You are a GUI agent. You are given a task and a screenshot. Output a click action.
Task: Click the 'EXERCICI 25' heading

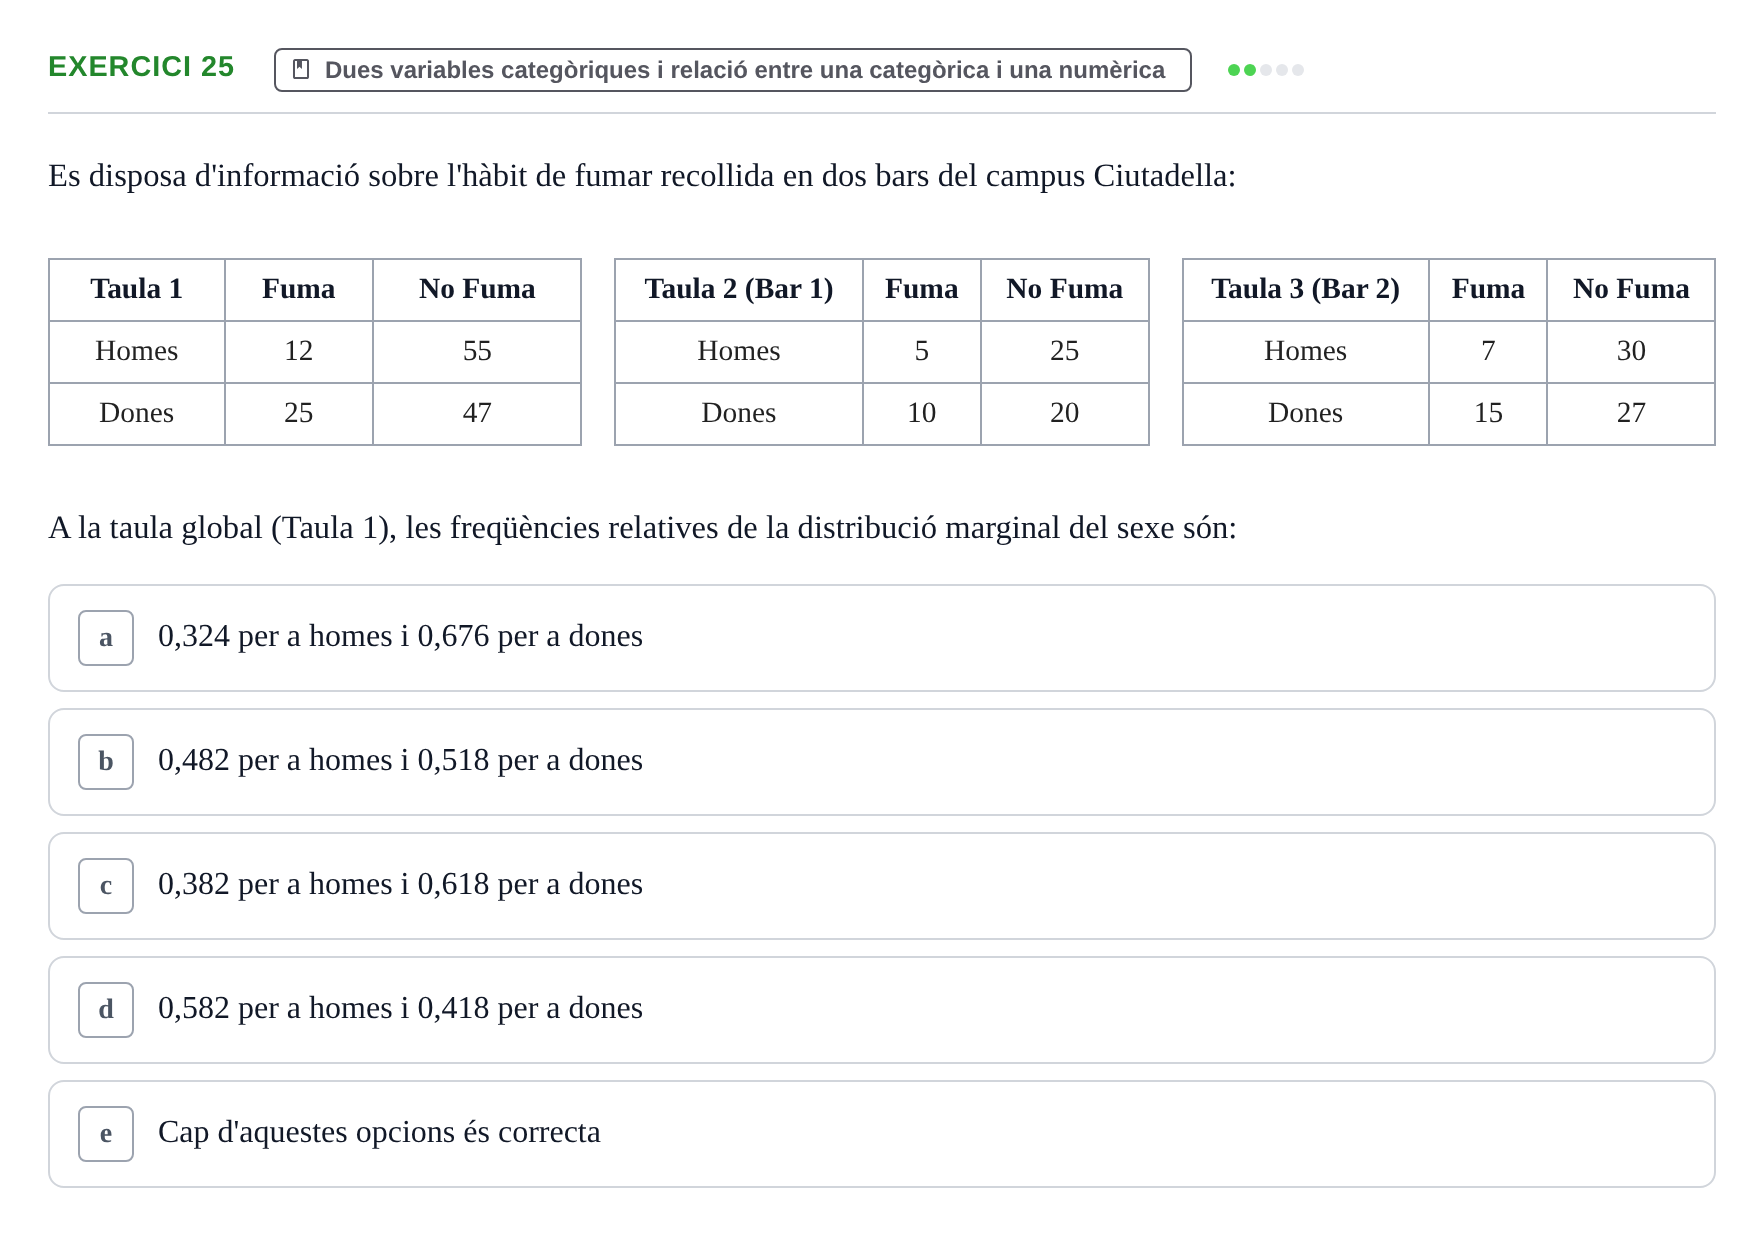coord(141,67)
